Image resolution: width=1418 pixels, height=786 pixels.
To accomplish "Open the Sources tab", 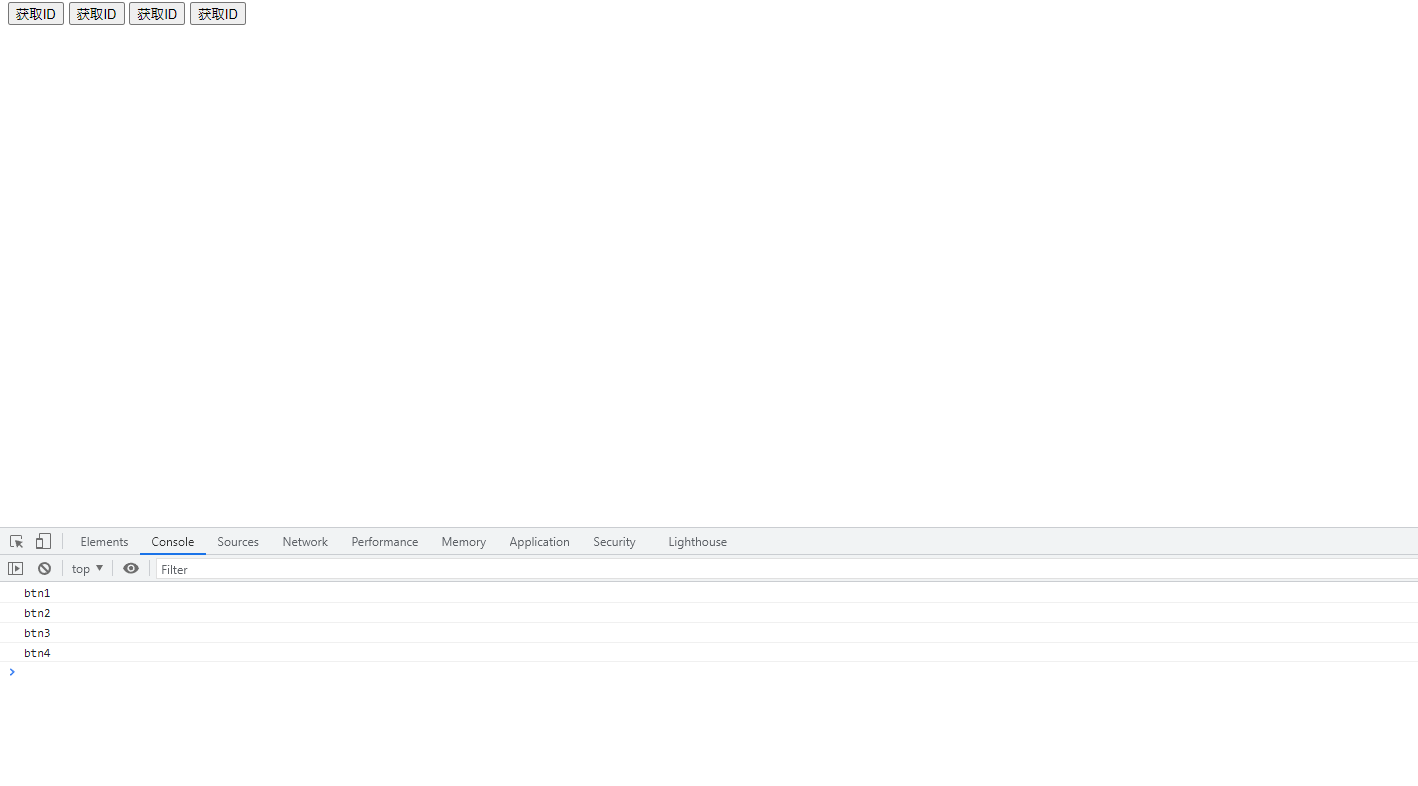I will 238,541.
